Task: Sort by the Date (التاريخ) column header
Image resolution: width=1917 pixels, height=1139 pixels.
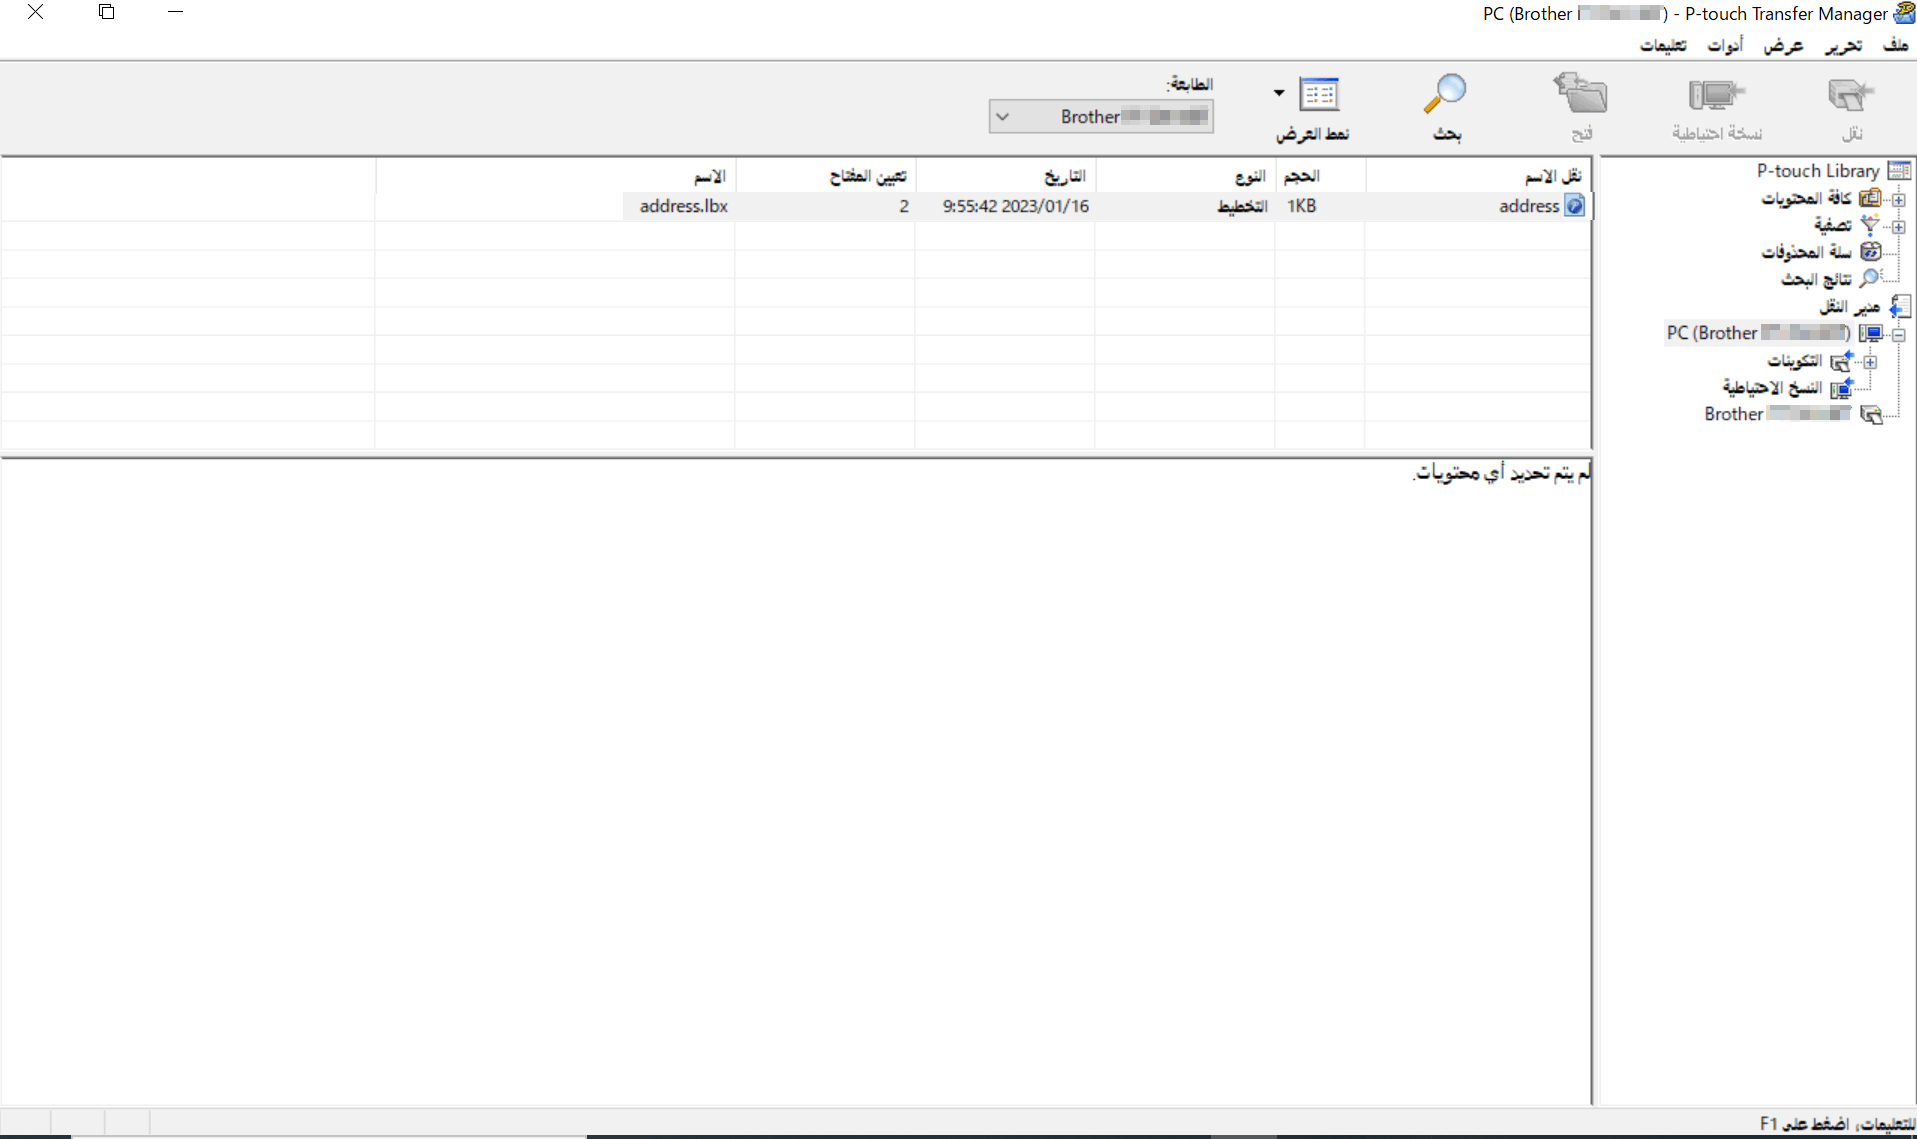Action: coord(1064,176)
